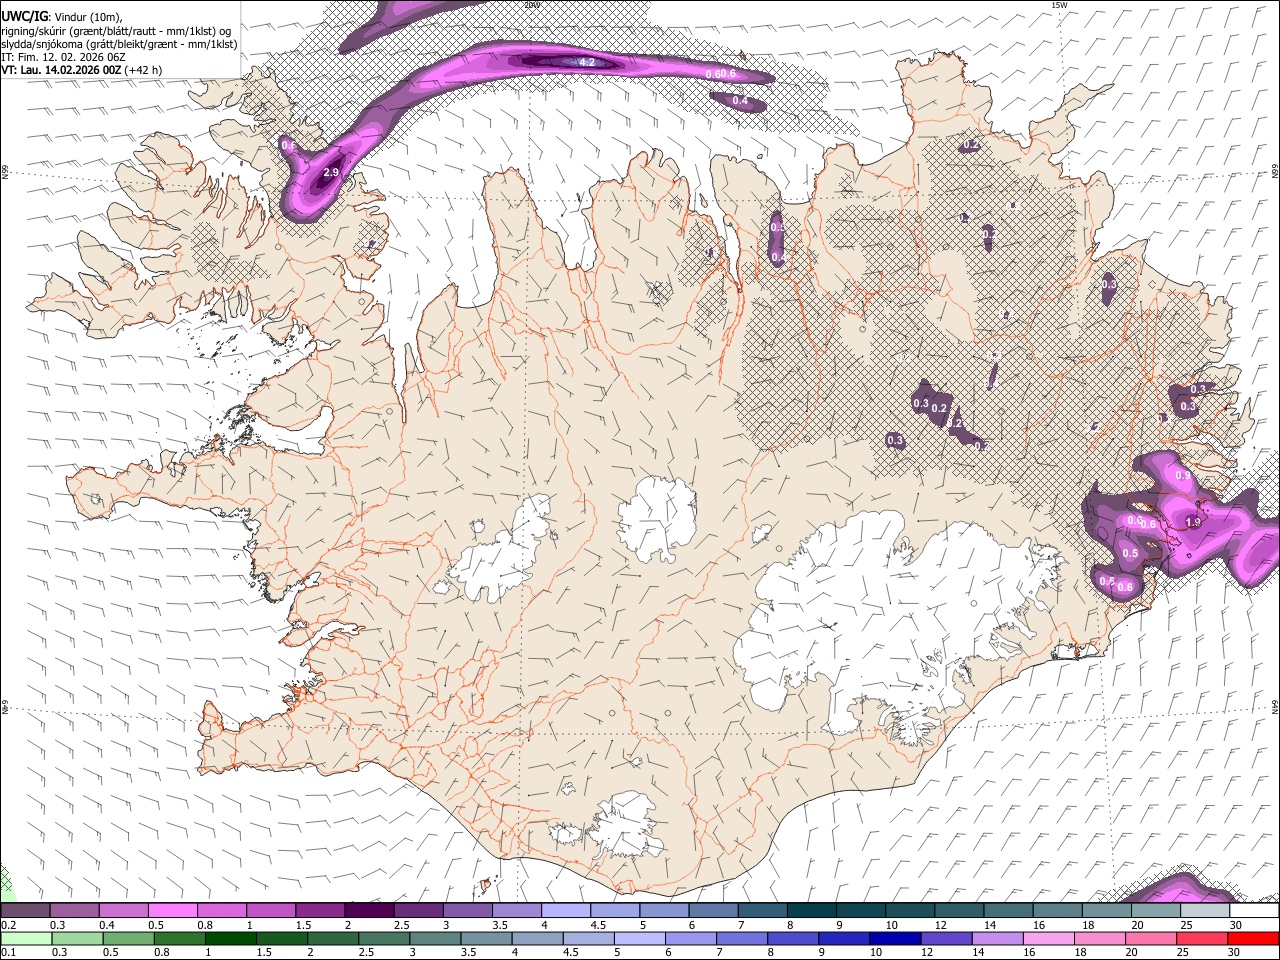
Task: Pick the dark teal 8 swatch in upper legend
Action: tap(812, 910)
